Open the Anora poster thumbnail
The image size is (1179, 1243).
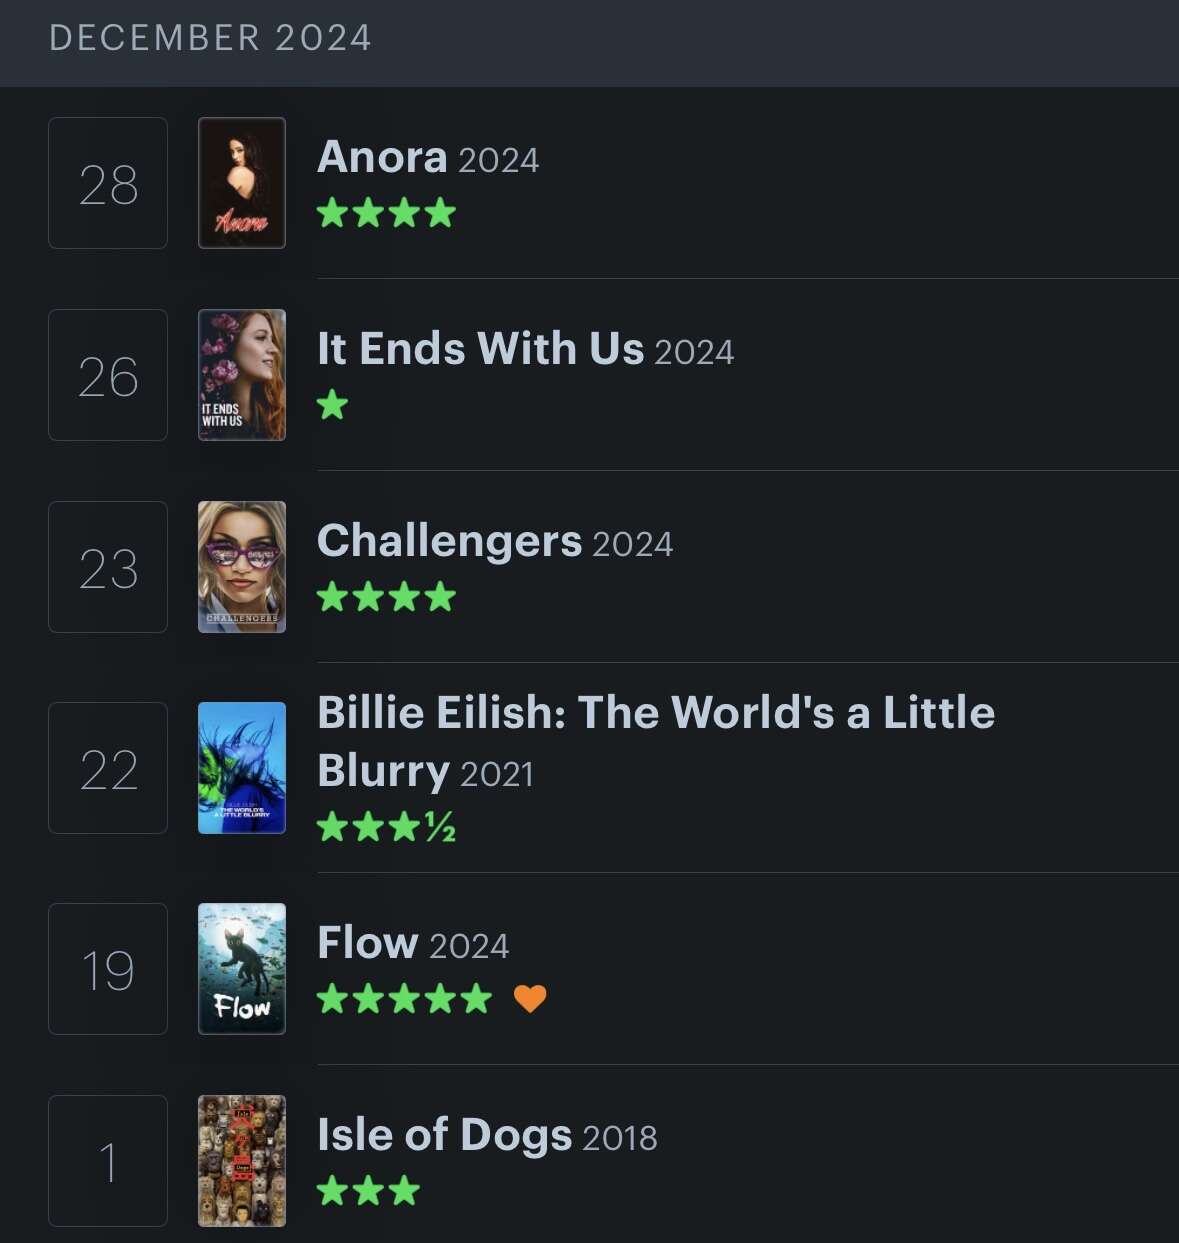coord(242,183)
